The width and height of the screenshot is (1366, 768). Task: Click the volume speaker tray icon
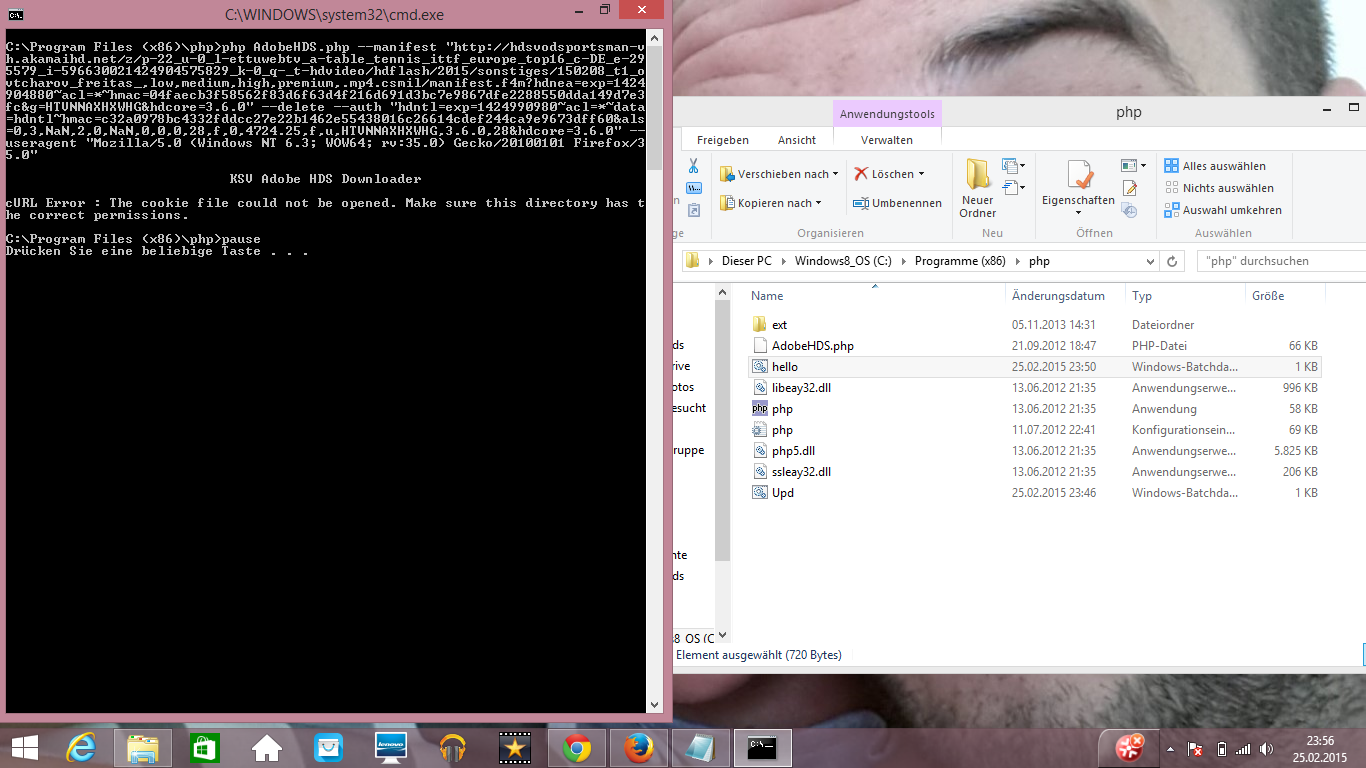pos(1267,749)
